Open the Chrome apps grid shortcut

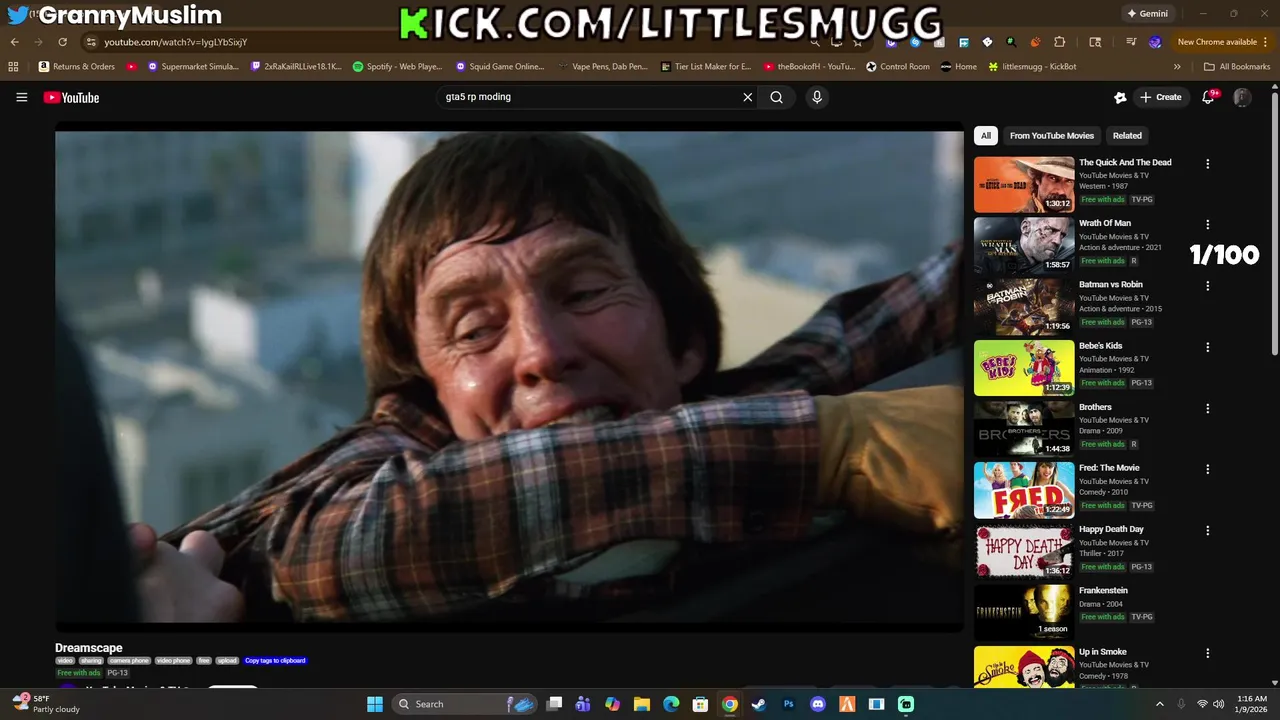click(x=13, y=67)
